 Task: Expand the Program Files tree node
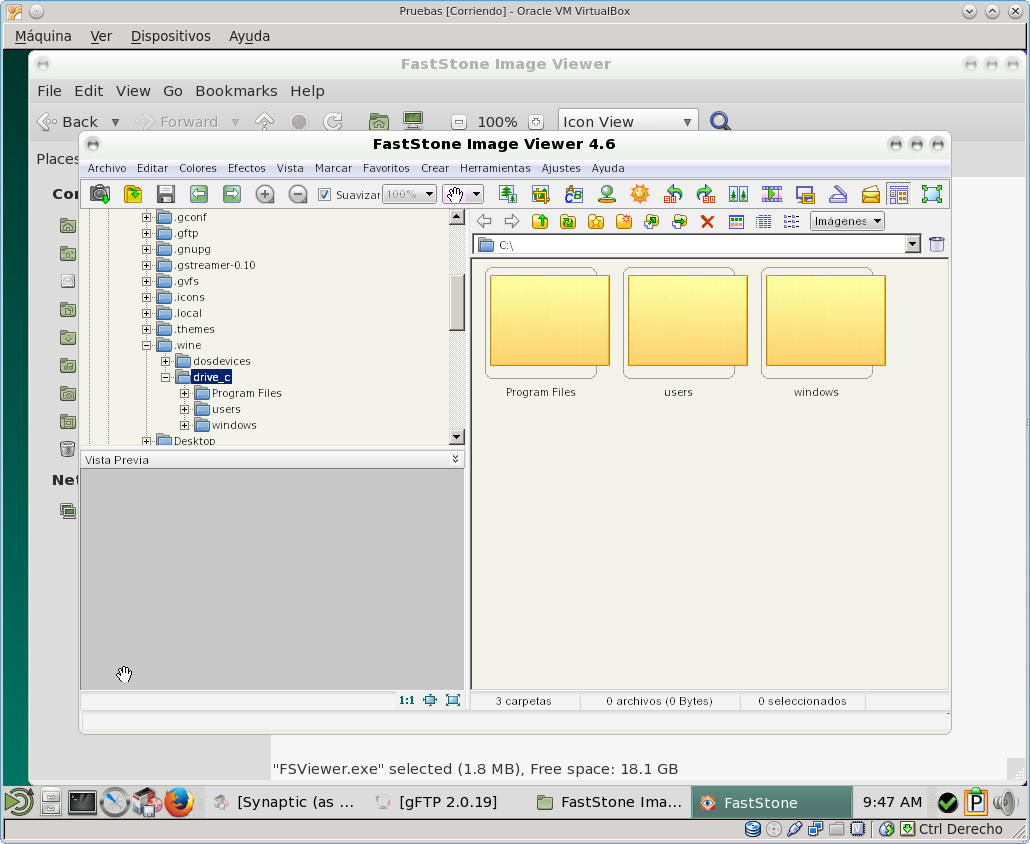click(185, 393)
